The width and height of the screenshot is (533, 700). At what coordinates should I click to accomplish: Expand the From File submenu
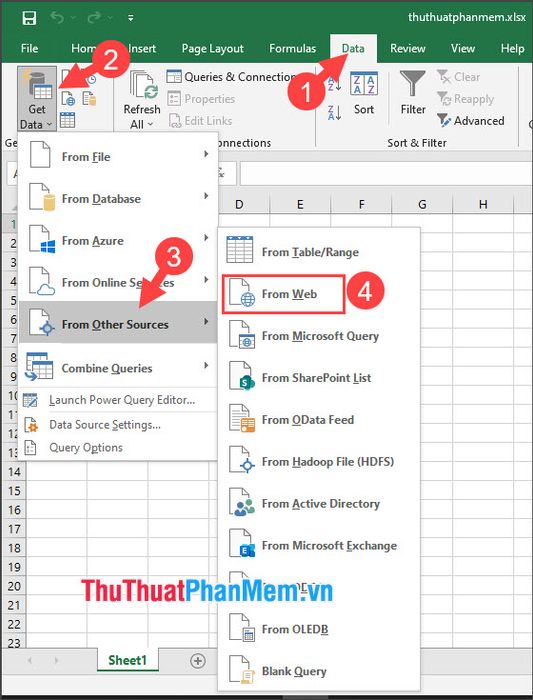click(x=118, y=157)
